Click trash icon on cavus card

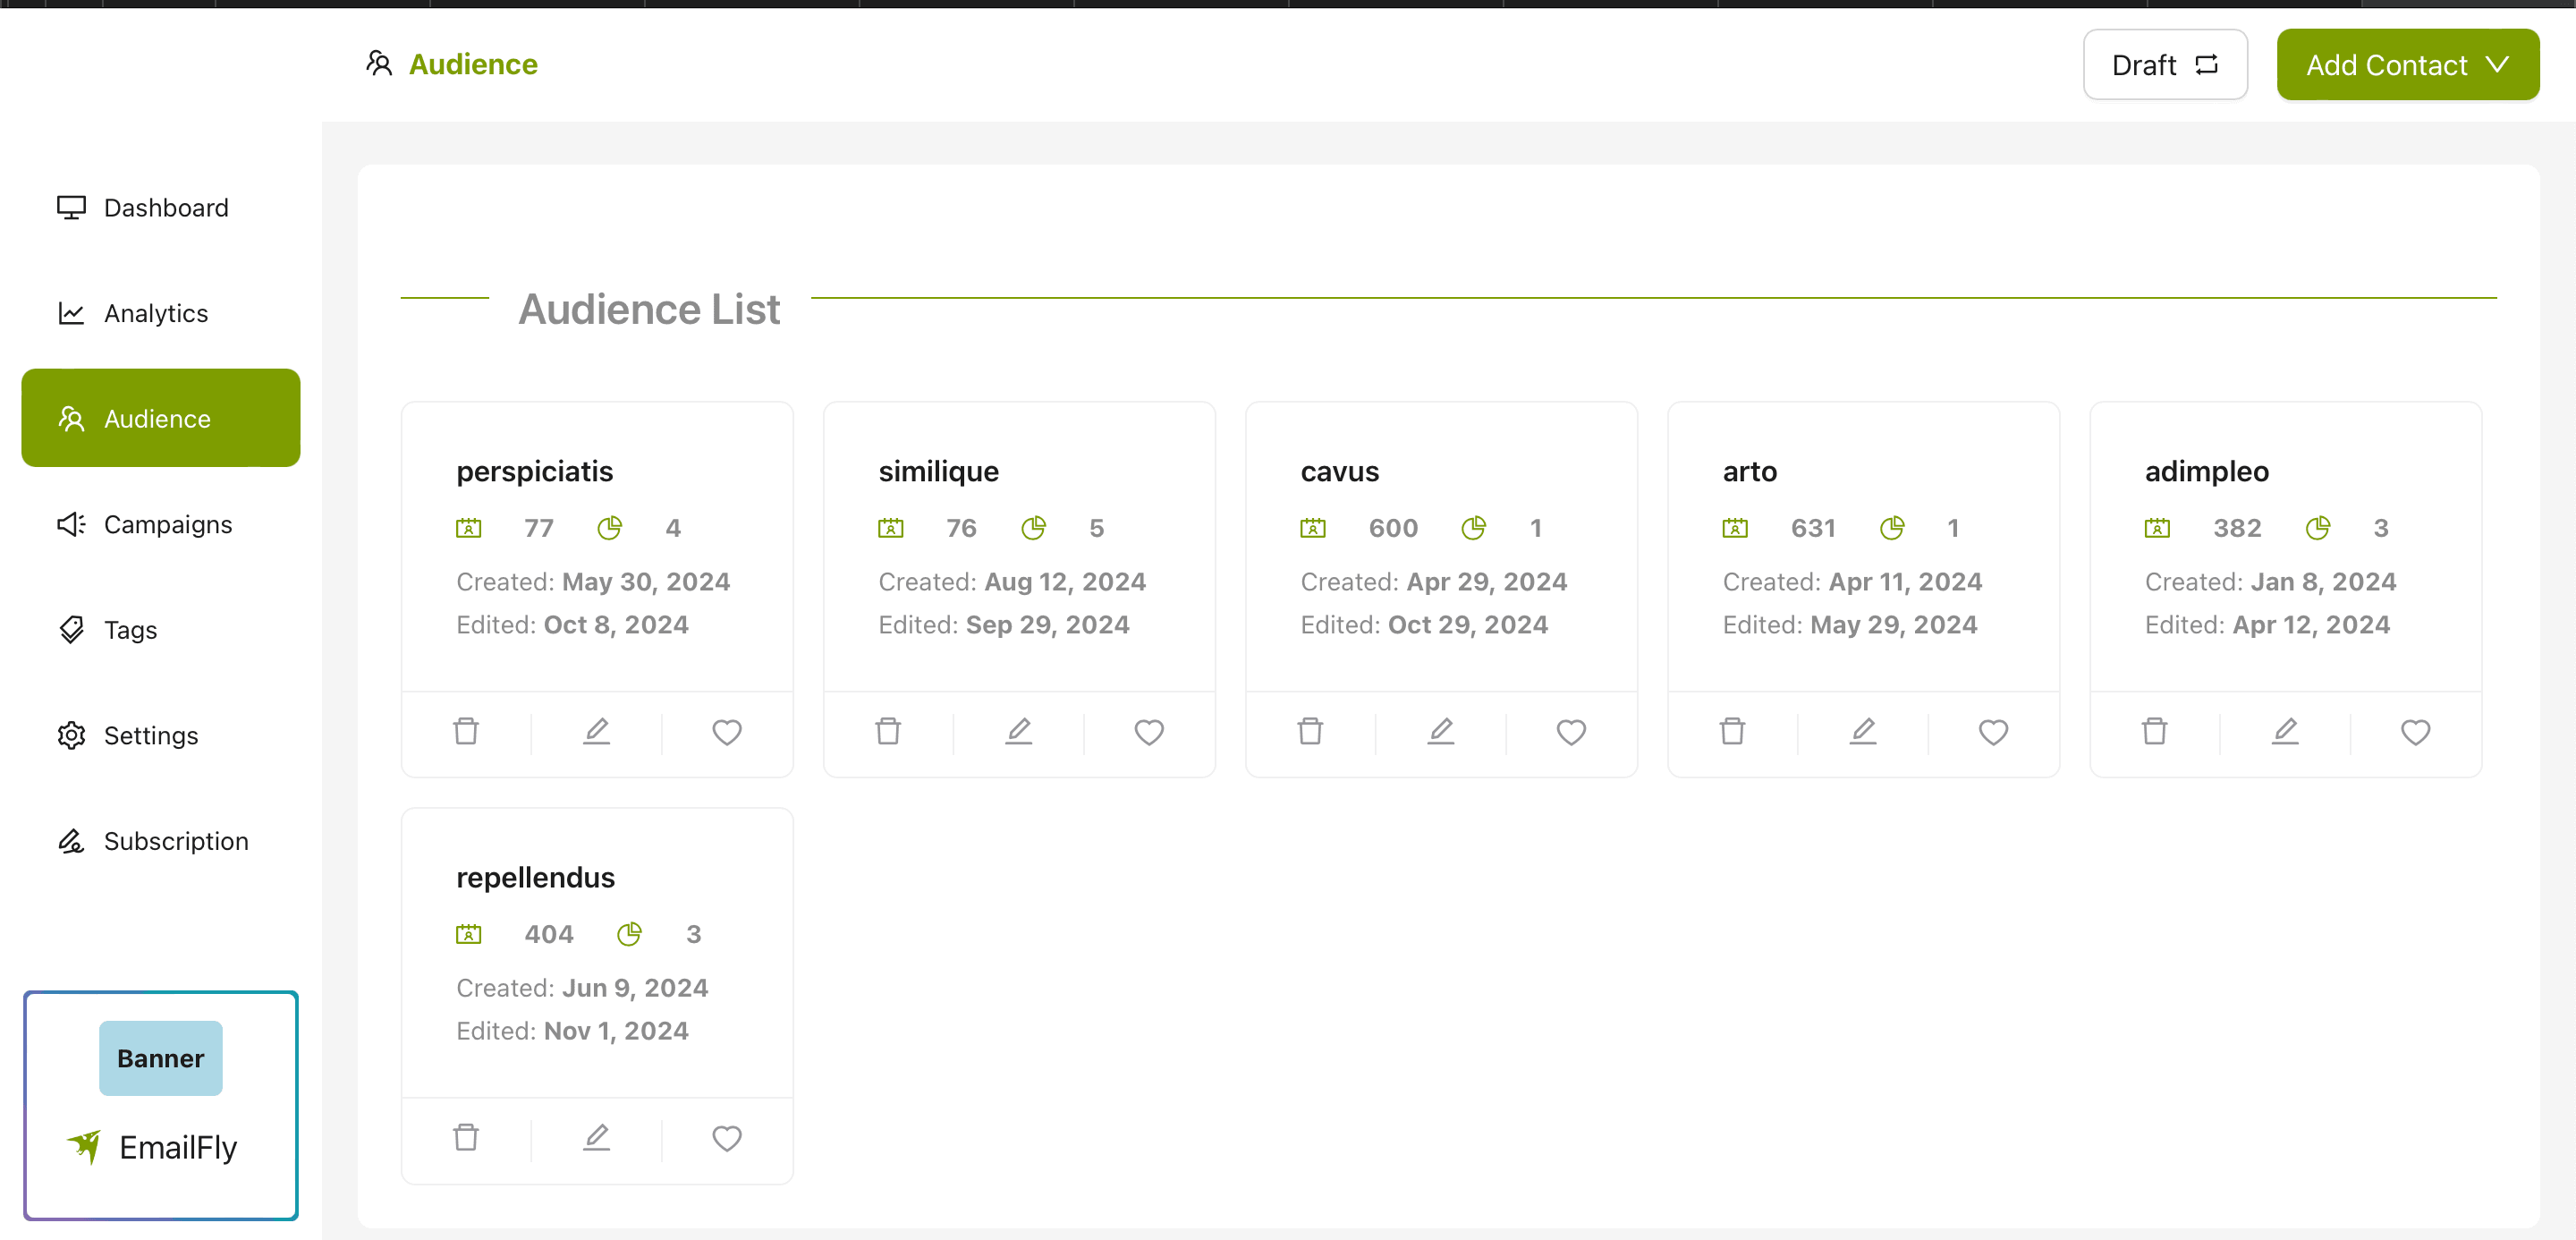[1310, 731]
